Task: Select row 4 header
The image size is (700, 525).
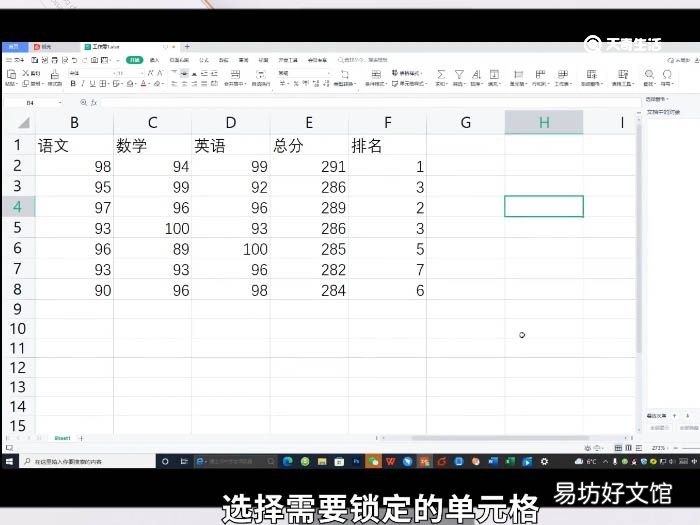Action: pos(18,207)
